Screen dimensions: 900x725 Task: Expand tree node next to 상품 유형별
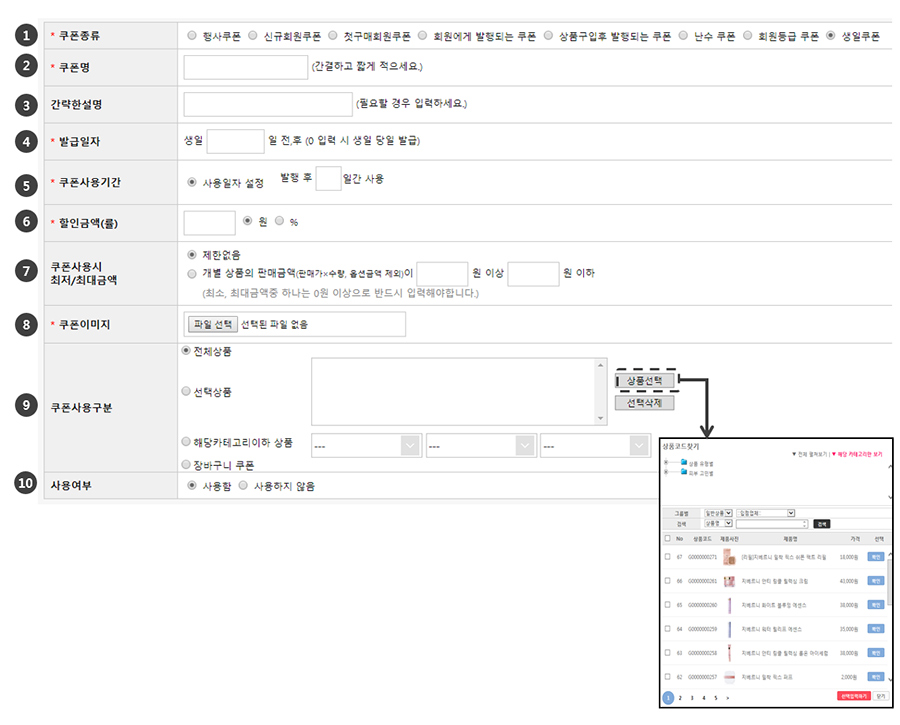(x=667, y=463)
